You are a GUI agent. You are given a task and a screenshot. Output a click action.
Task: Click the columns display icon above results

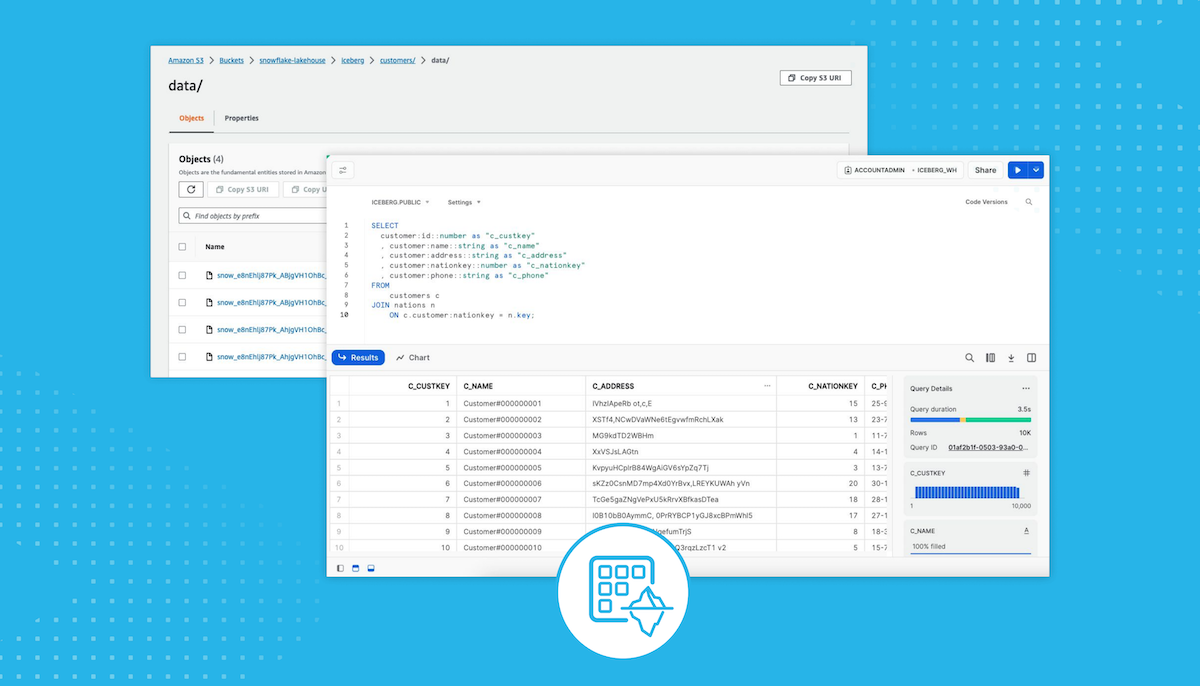(x=990, y=357)
